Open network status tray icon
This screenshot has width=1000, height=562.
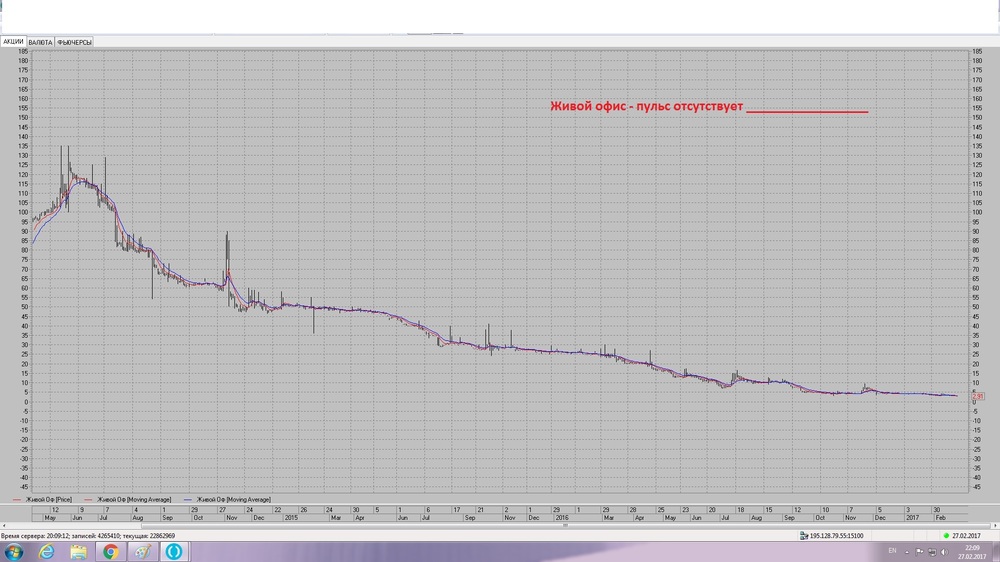point(932,552)
